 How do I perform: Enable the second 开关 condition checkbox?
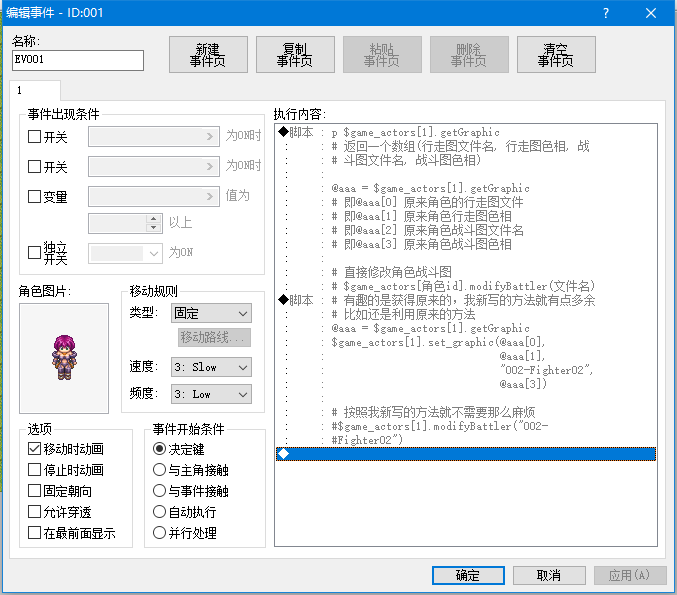pyautogui.click(x=34, y=167)
